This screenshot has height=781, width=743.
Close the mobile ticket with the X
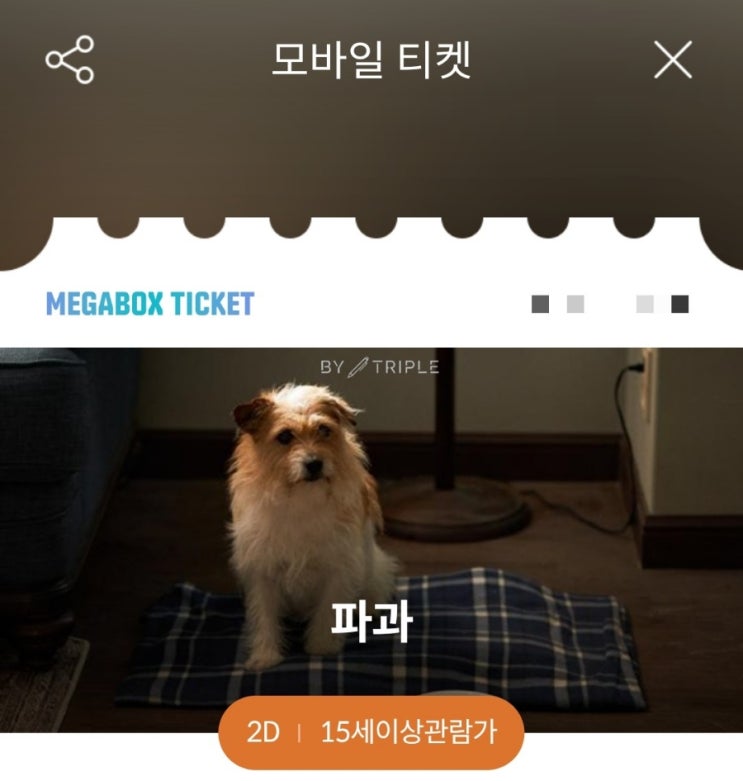click(x=673, y=60)
